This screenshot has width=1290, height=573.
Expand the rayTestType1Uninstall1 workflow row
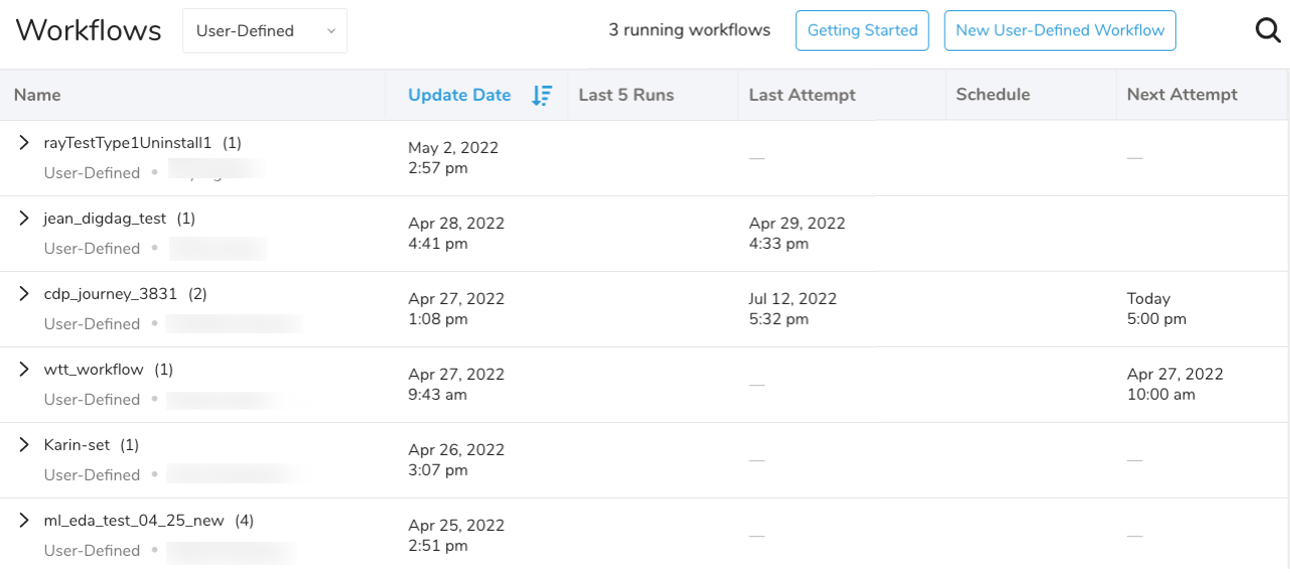point(25,143)
